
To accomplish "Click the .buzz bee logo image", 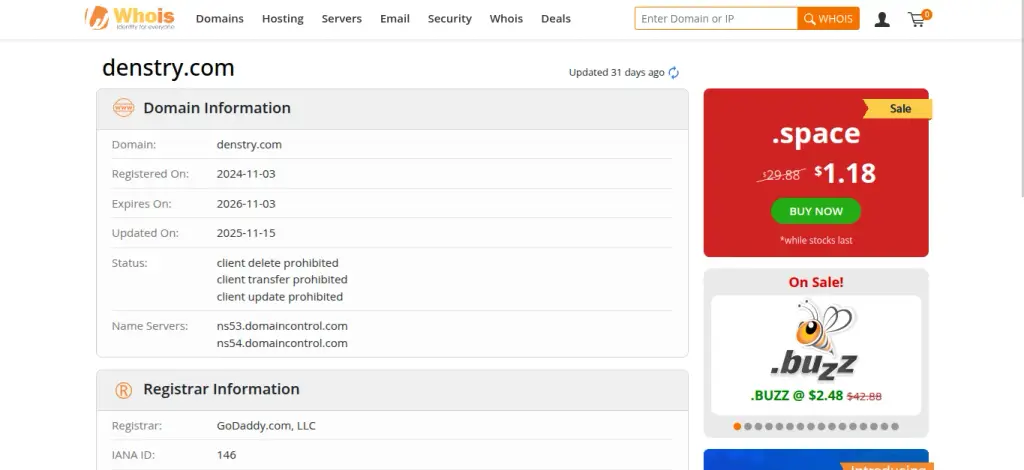I will [x=816, y=339].
